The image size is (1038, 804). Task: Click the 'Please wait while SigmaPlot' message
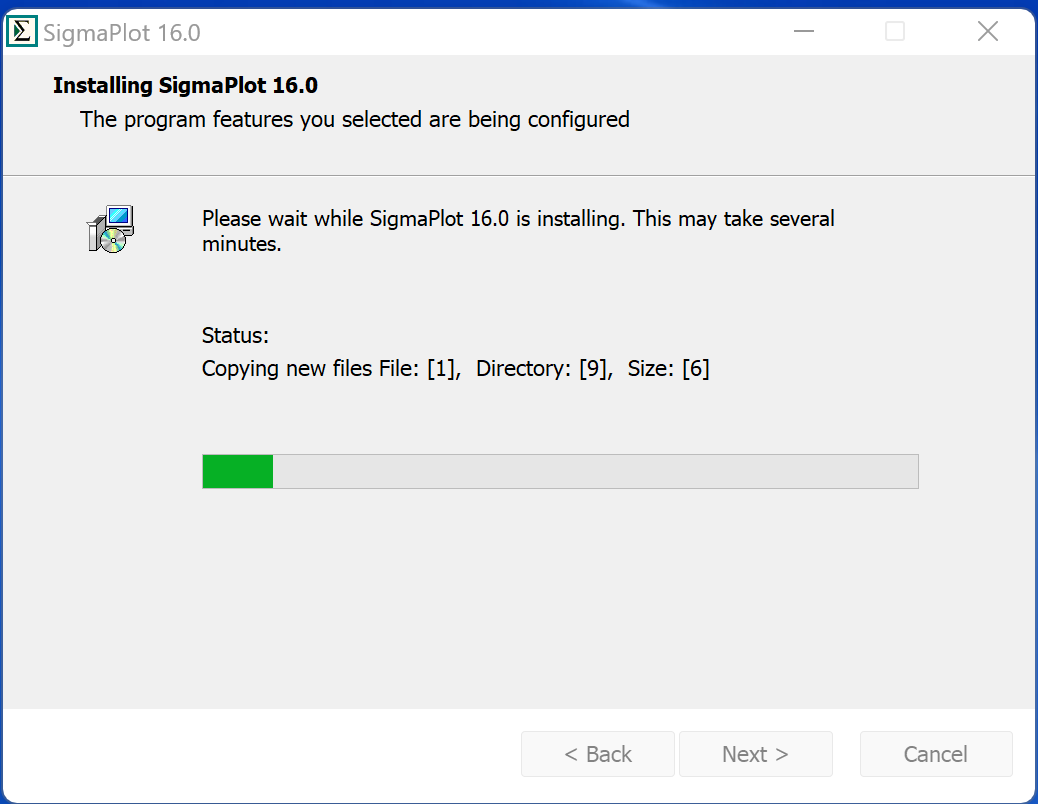(x=518, y=231)
